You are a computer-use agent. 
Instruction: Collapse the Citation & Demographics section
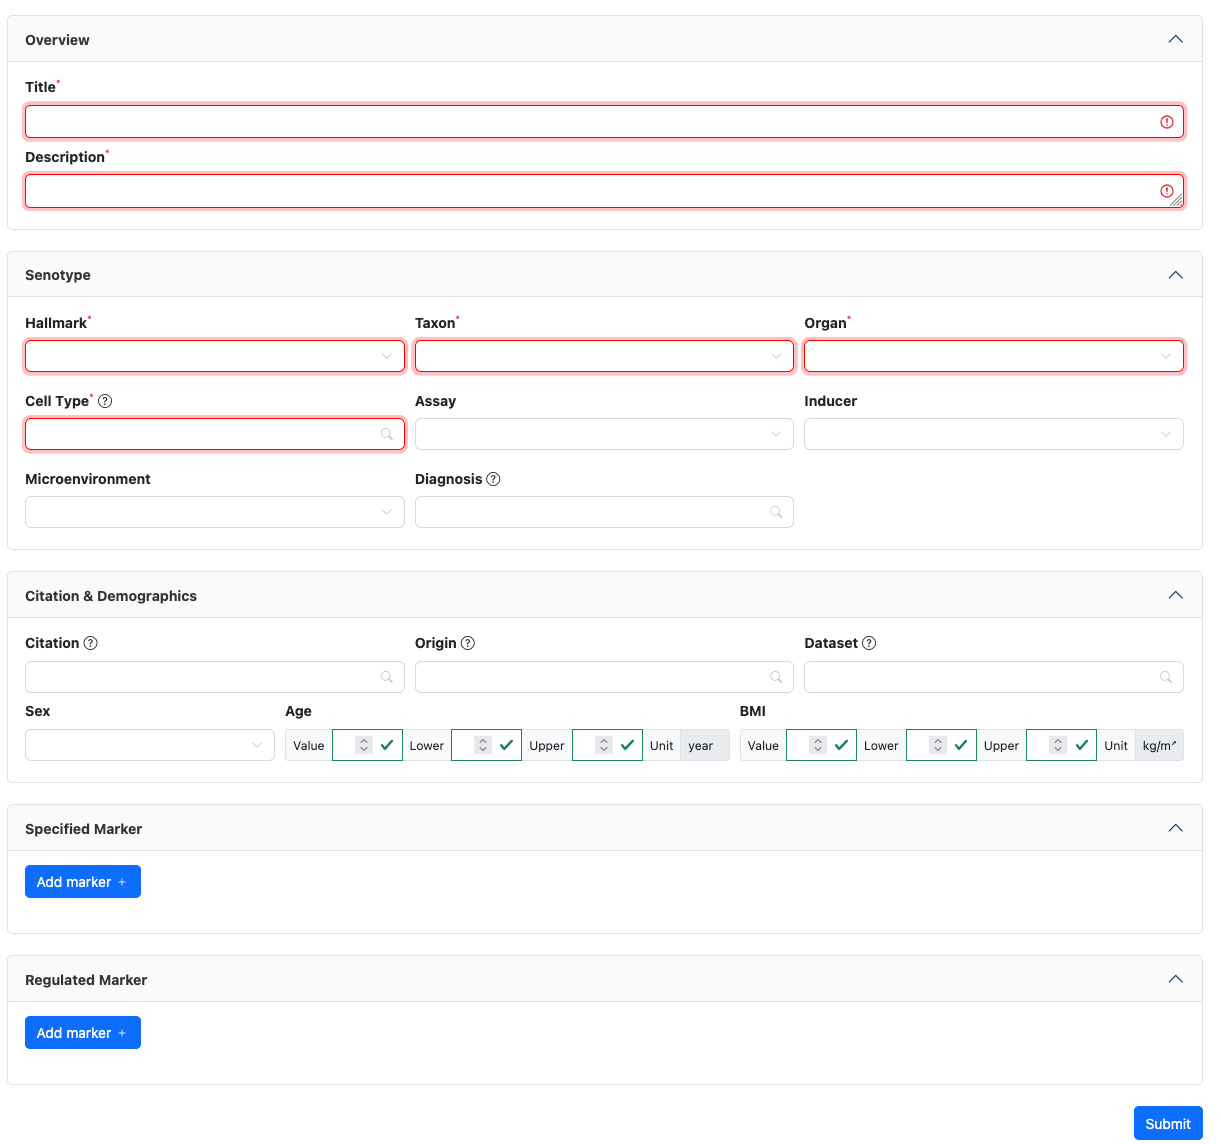point(1176,595)
